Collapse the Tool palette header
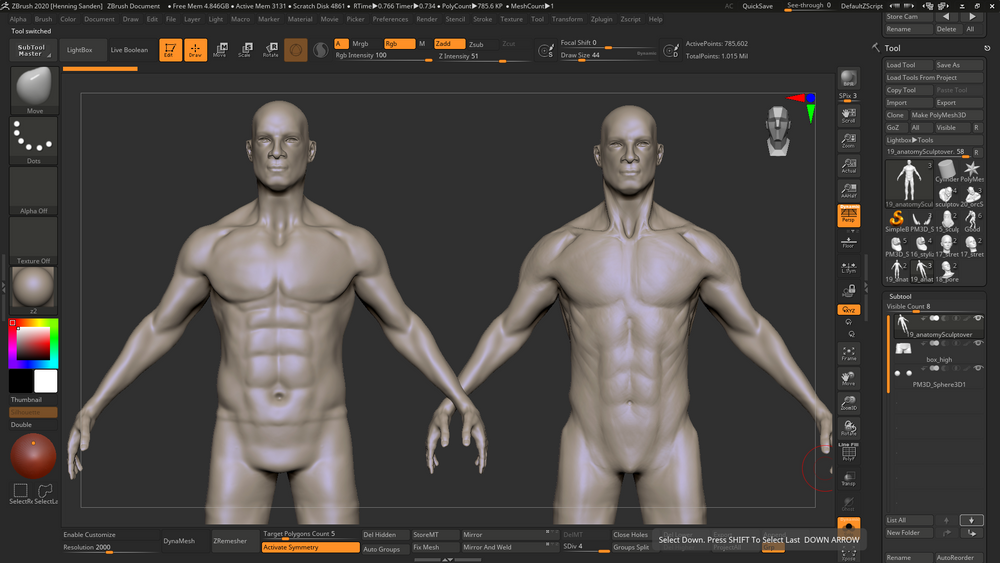This screenshot has width=1000, height=563. 892,48
